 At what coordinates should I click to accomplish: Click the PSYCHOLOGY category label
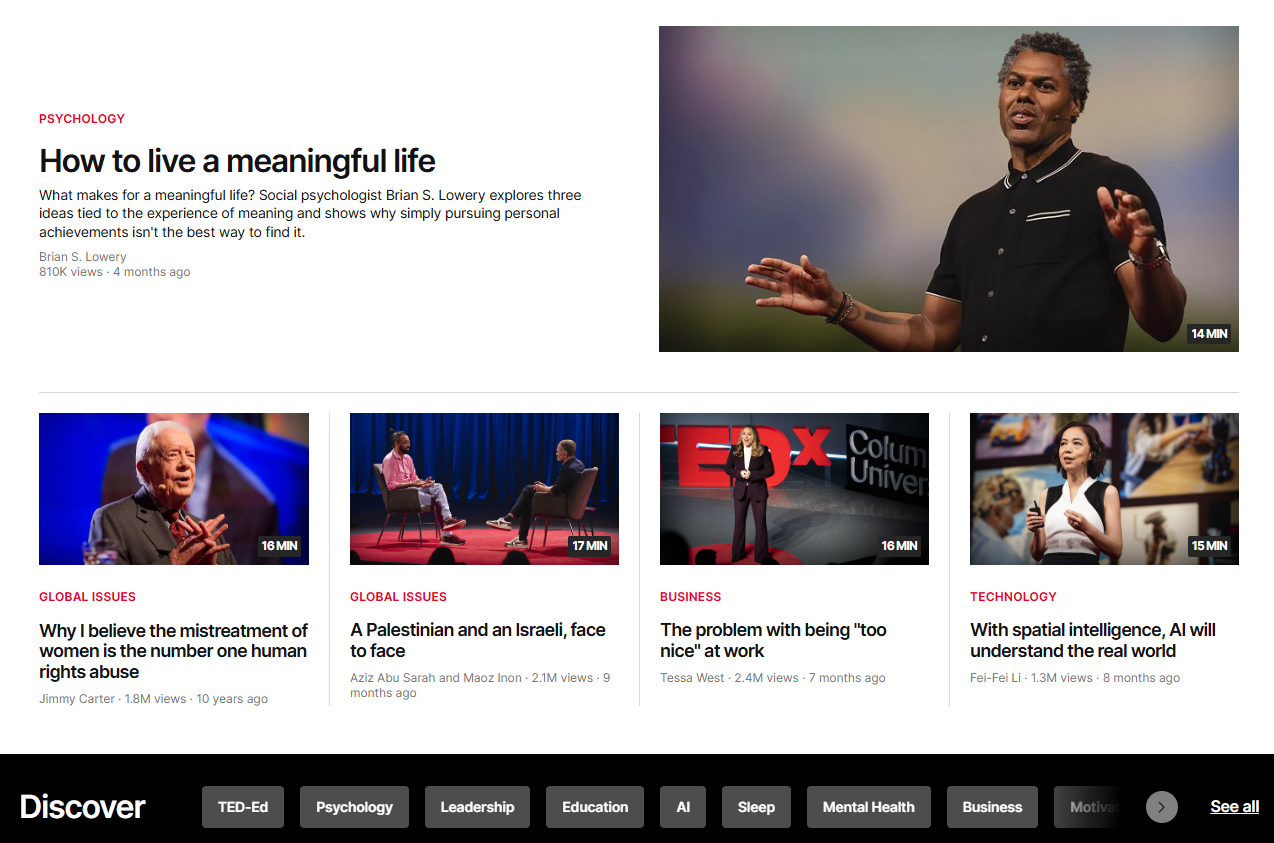(x=82, y=119)
